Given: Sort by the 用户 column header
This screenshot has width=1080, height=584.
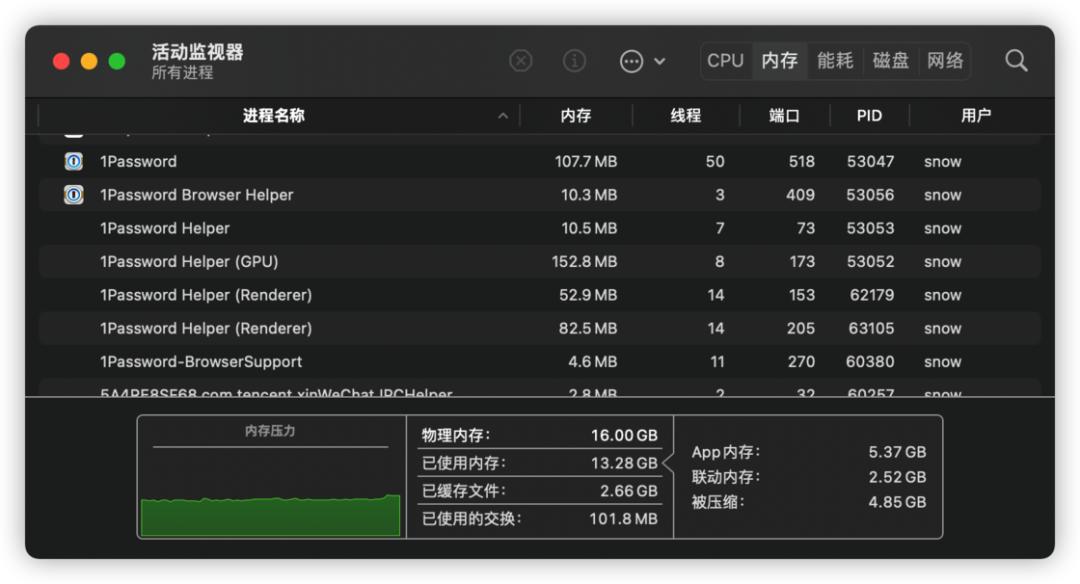Looking at the screenshot, I should click(976, 116).
